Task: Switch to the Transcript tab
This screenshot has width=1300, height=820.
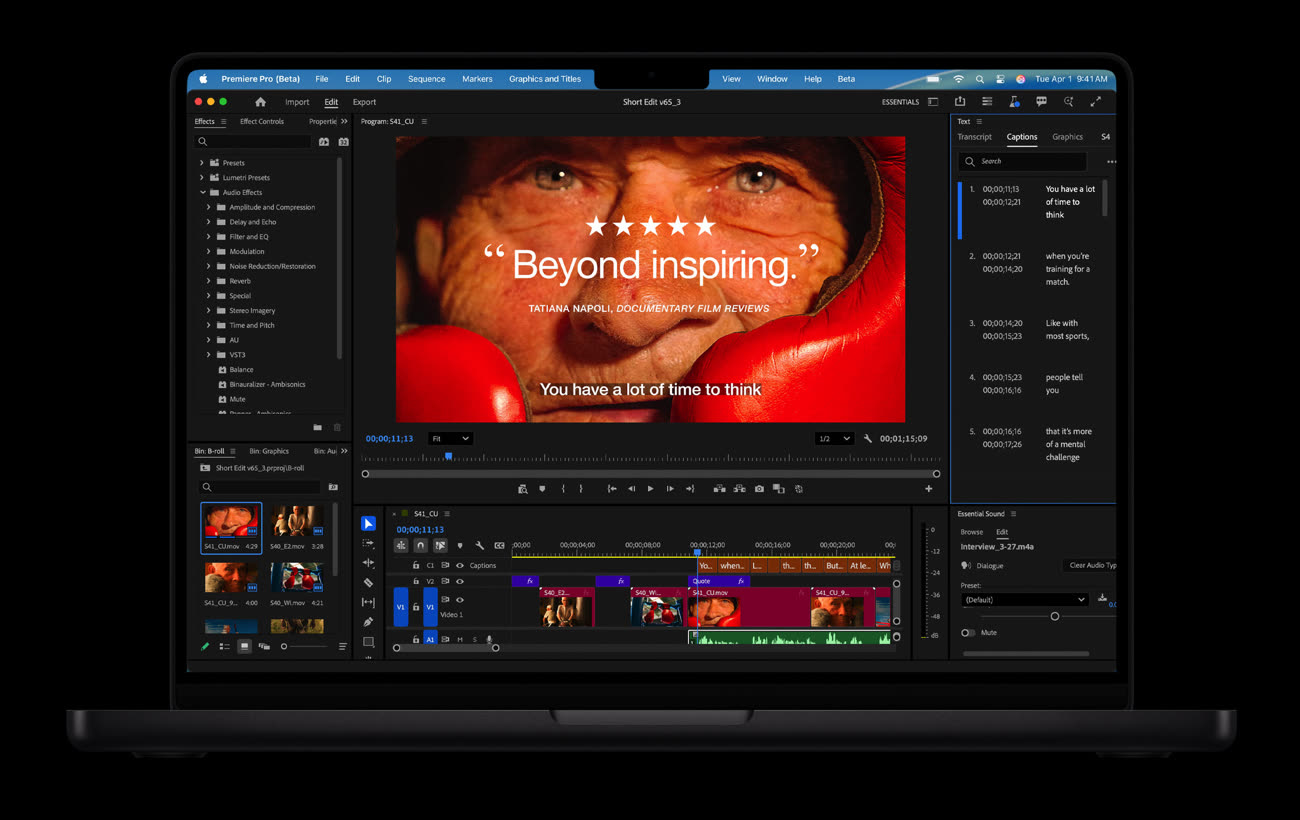Action: point(974,137)
